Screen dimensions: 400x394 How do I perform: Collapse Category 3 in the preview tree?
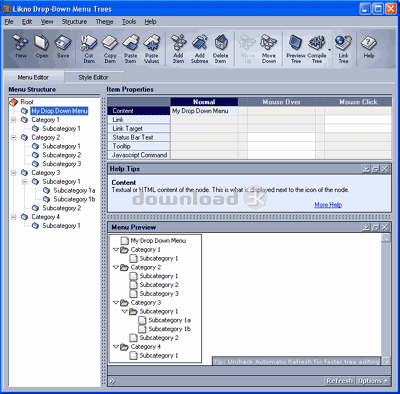point(116,303)
